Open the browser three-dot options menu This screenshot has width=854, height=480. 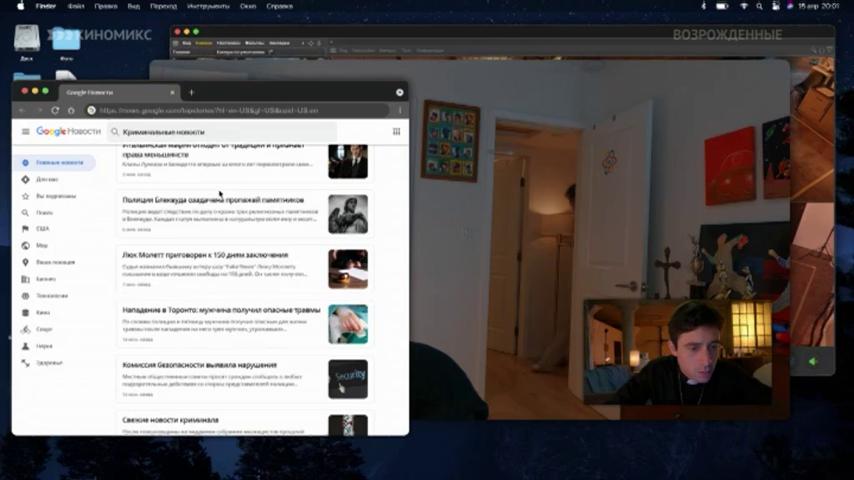pyautogui.click(x=400, y=110)
